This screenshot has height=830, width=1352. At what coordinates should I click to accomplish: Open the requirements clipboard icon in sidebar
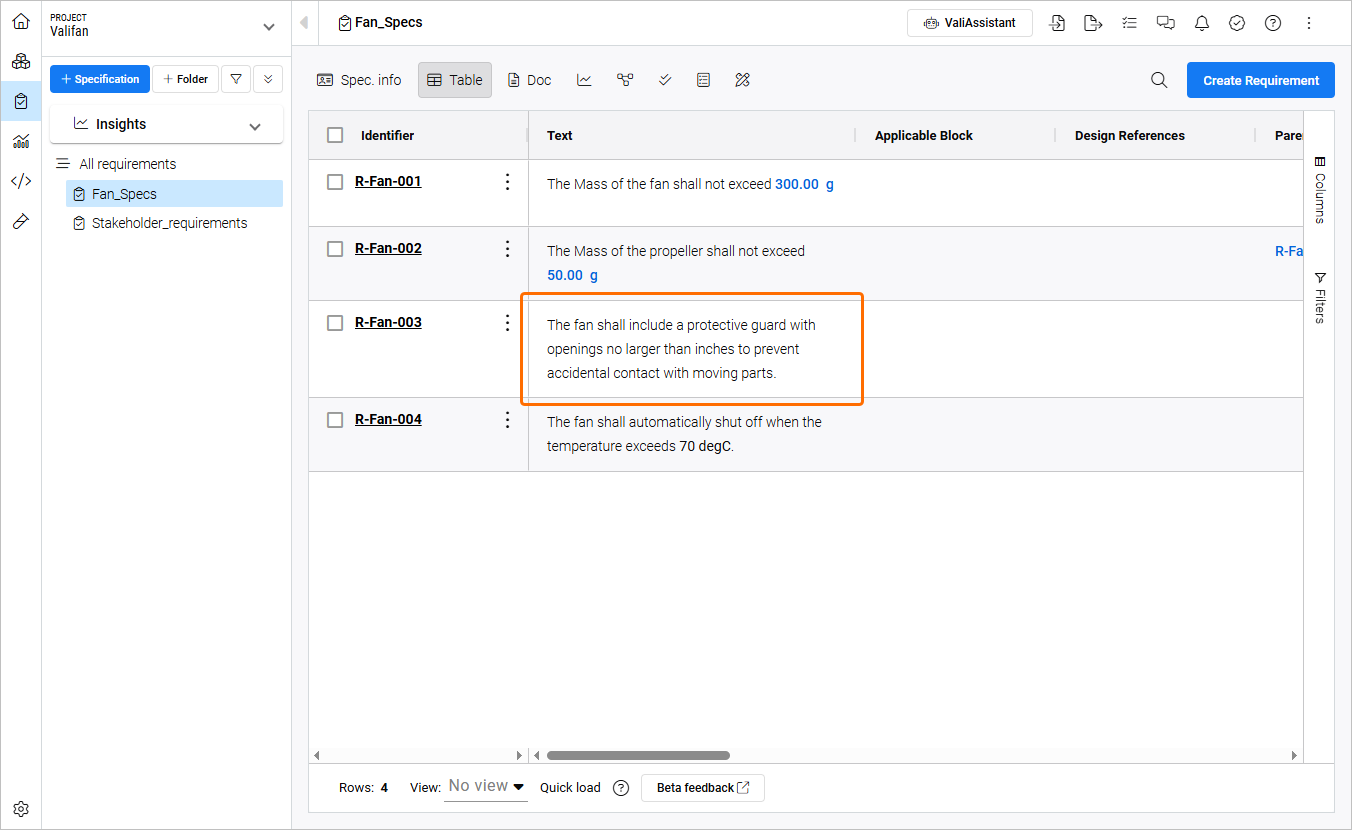point(21,101)
